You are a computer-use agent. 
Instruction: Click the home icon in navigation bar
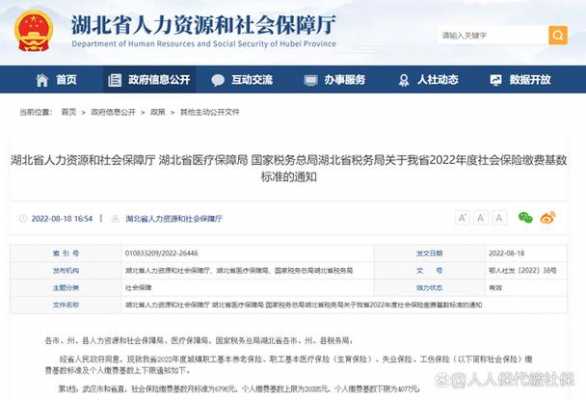pyautogui.click(x=42, y=80)
